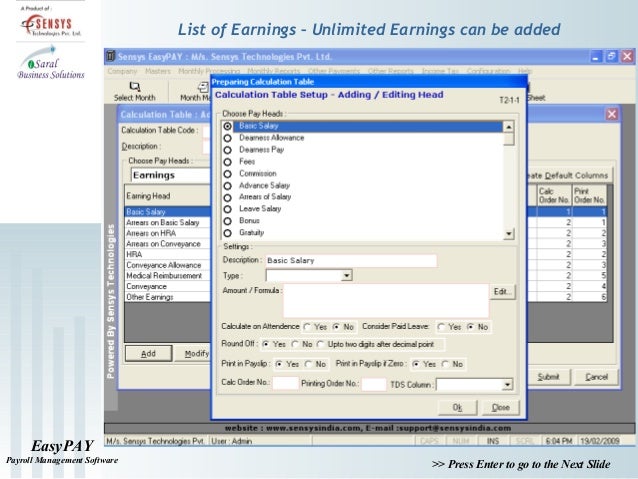Viewport: 638px width, 479px height.
Task: Click the Print Order No. column header
Action: pyautogui.click(x=589, y=196)
